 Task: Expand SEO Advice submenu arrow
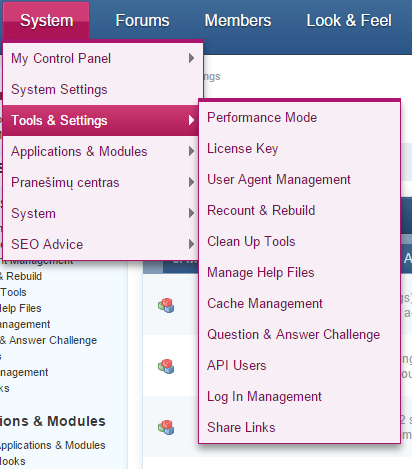(x=191, y=244)
